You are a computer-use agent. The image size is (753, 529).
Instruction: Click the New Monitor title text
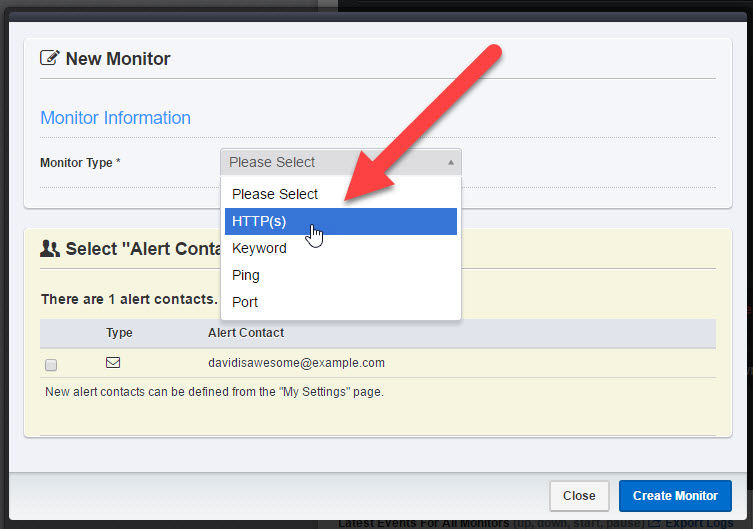tap(118, 59)
